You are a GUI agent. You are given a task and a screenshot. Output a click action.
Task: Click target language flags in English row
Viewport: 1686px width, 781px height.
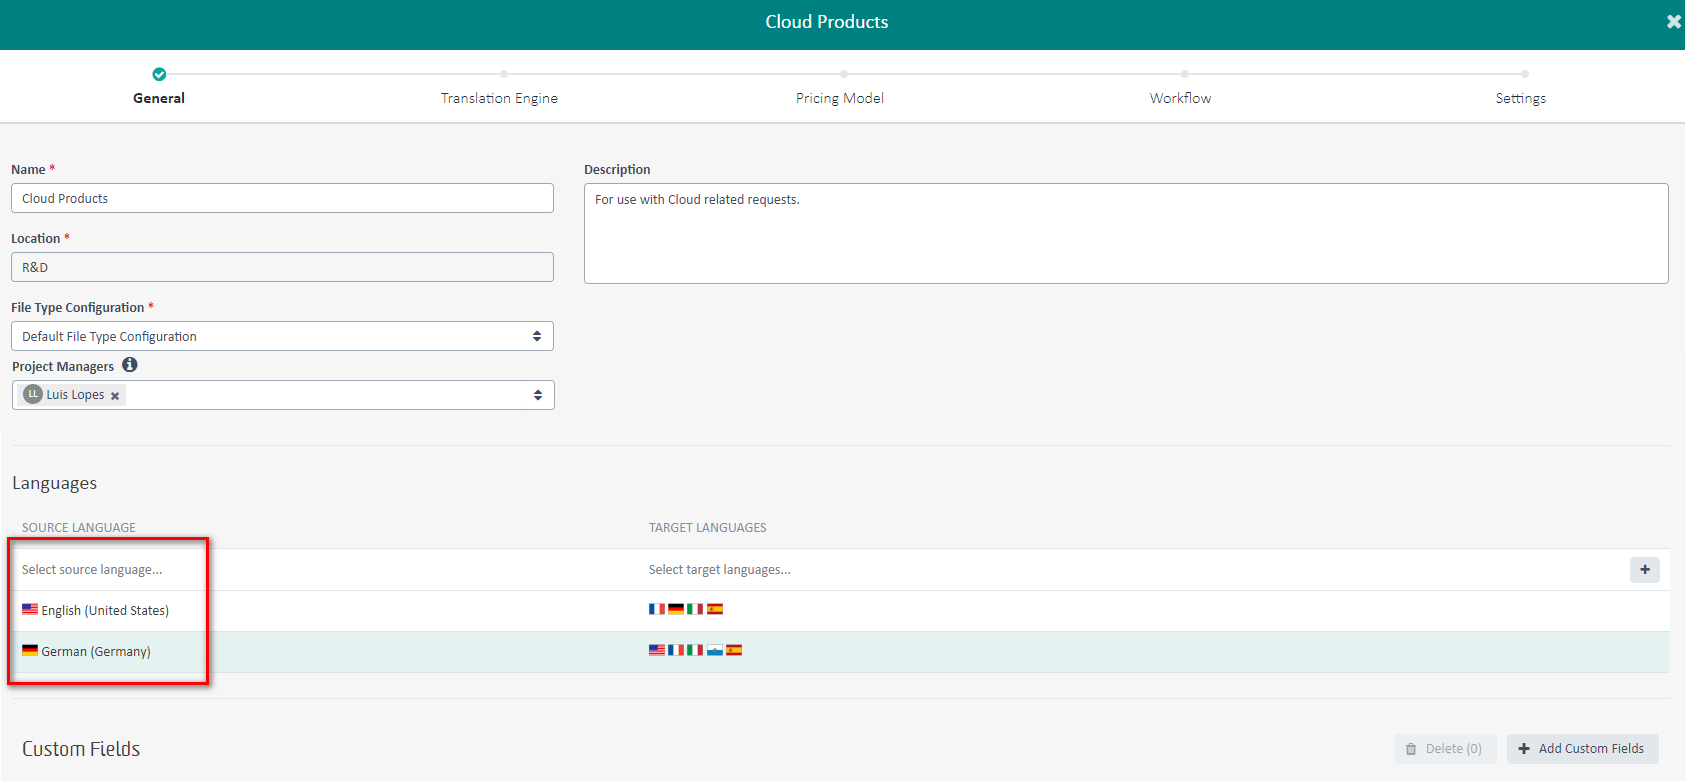click(685, 609)
